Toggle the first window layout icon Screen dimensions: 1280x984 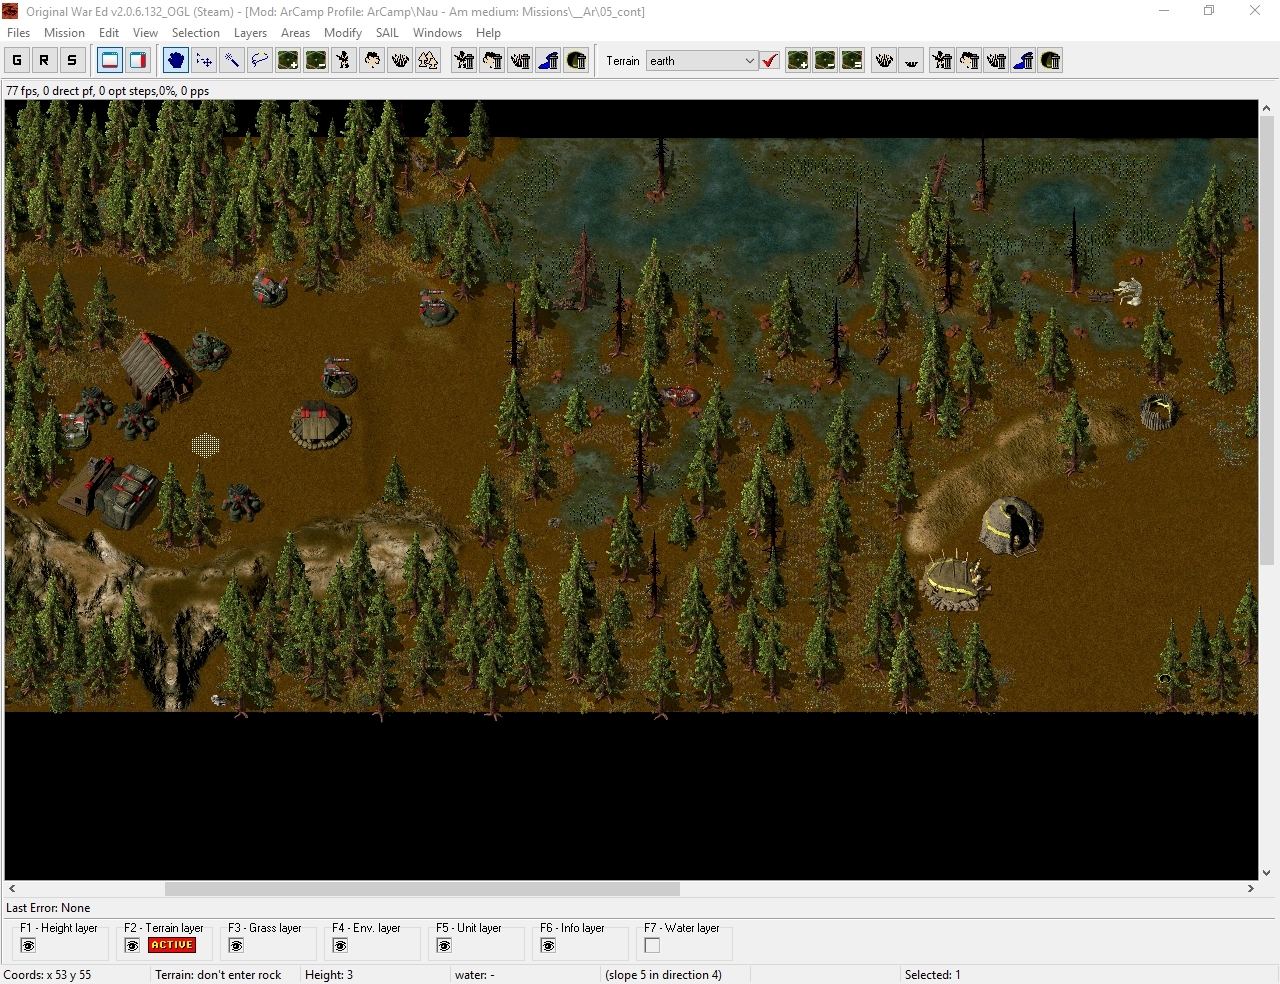[x=110, y=61]
